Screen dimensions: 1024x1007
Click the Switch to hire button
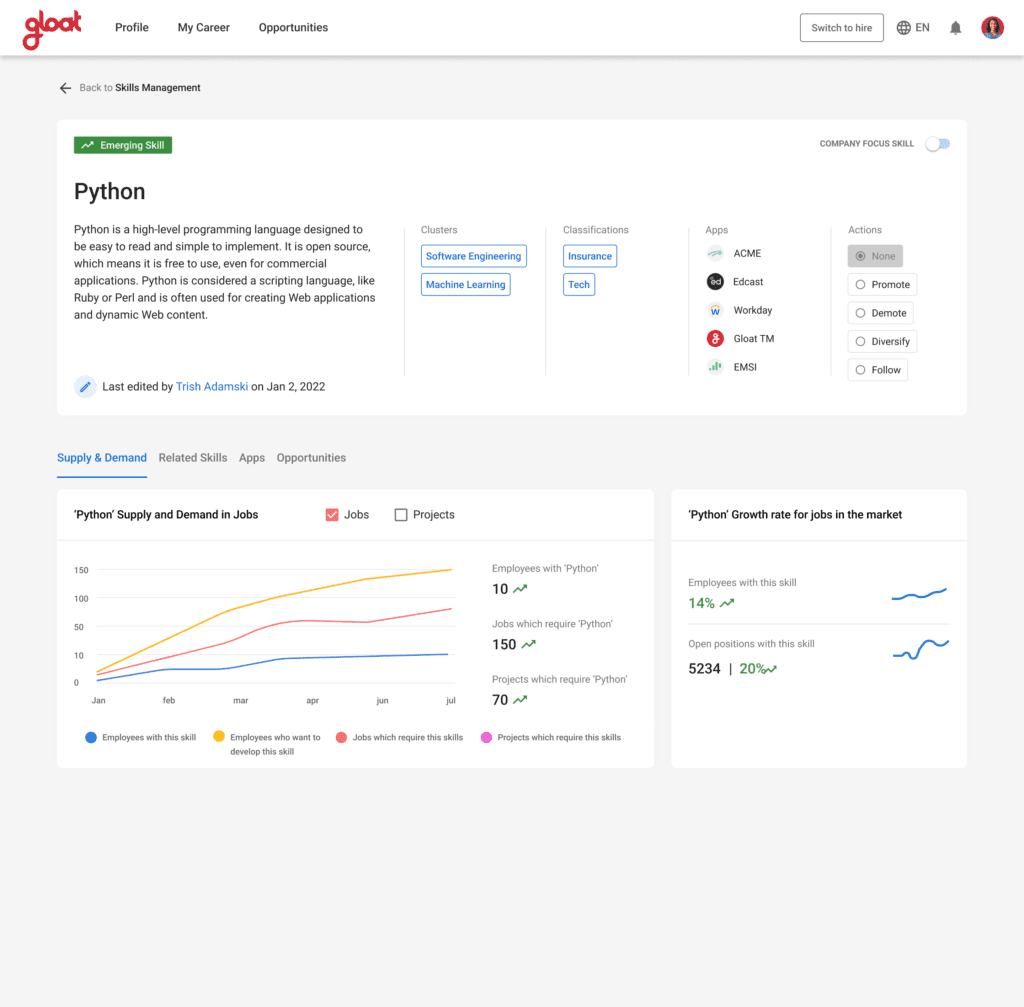pos(842,27)
